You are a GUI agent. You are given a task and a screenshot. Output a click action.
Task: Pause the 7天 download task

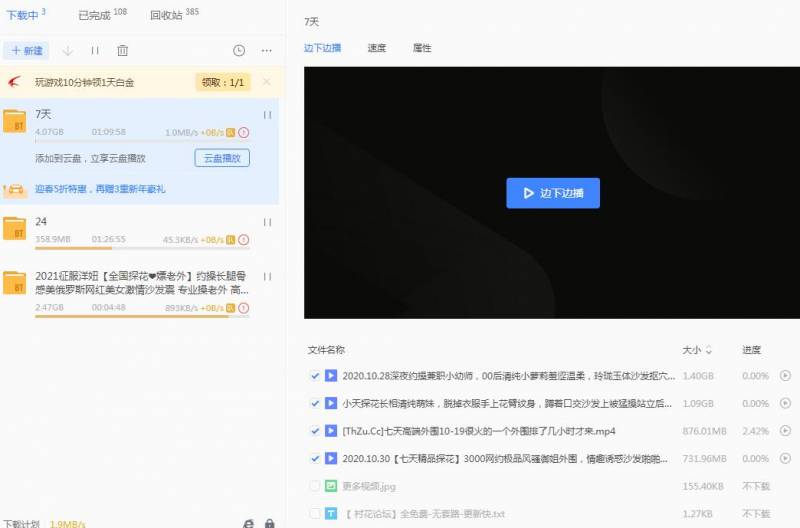click(267, 115)
